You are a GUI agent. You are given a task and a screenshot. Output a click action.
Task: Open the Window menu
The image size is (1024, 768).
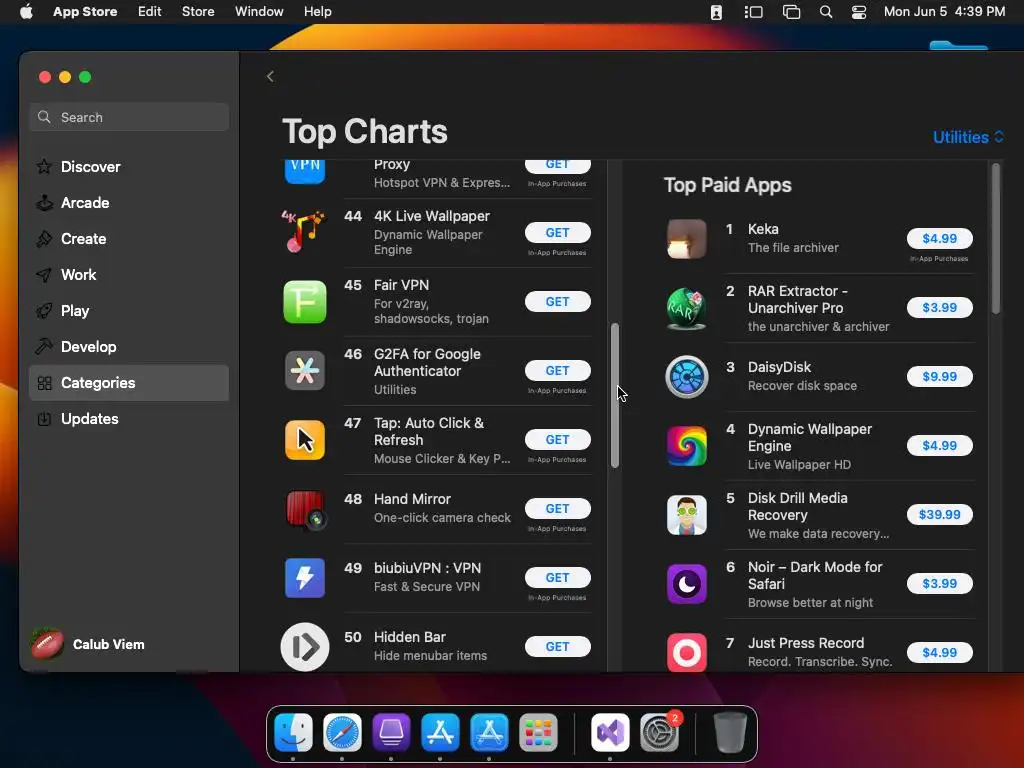pos(259,12)
